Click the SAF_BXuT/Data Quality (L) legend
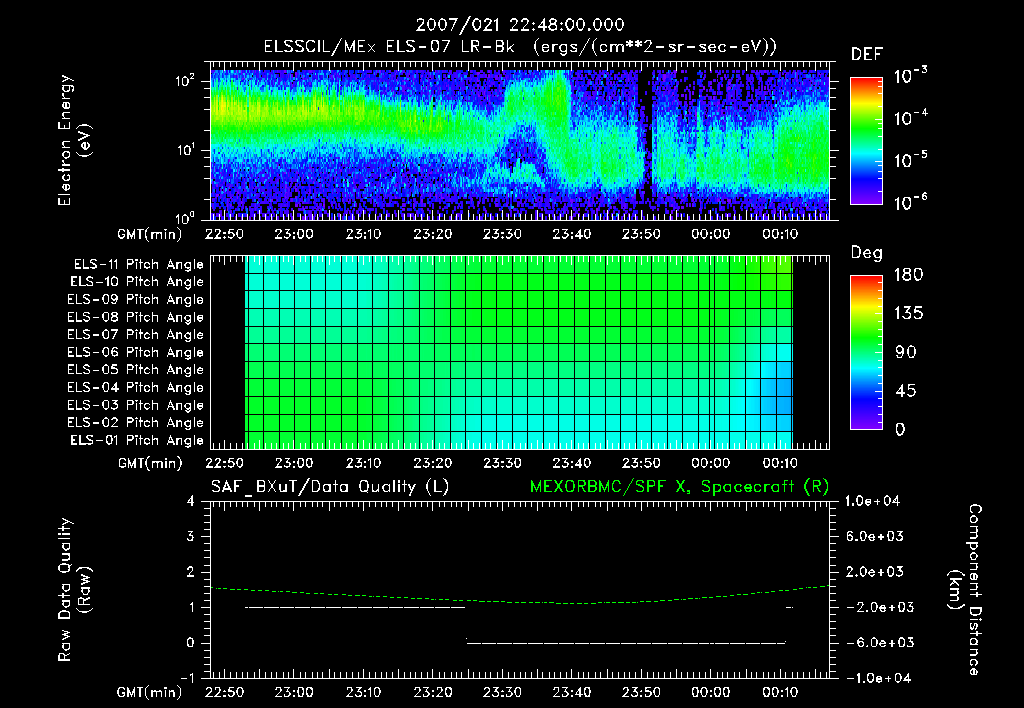Screen dimensions: 1024x708 point(330,487)
